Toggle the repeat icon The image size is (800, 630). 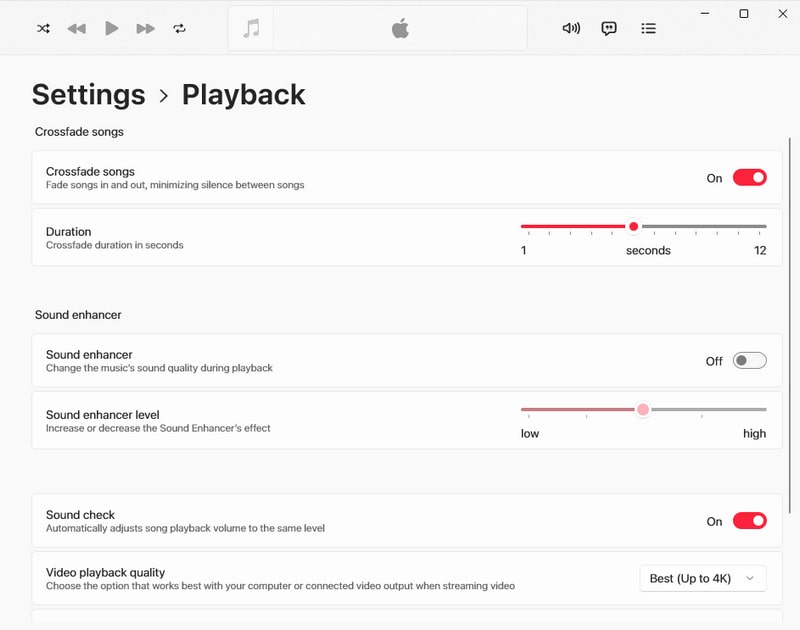pyautogui.click(x=180, y=28)
